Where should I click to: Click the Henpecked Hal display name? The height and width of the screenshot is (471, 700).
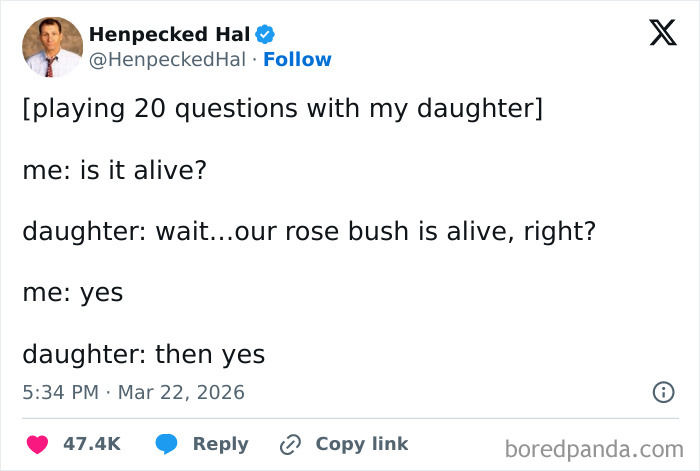point(169,34)
